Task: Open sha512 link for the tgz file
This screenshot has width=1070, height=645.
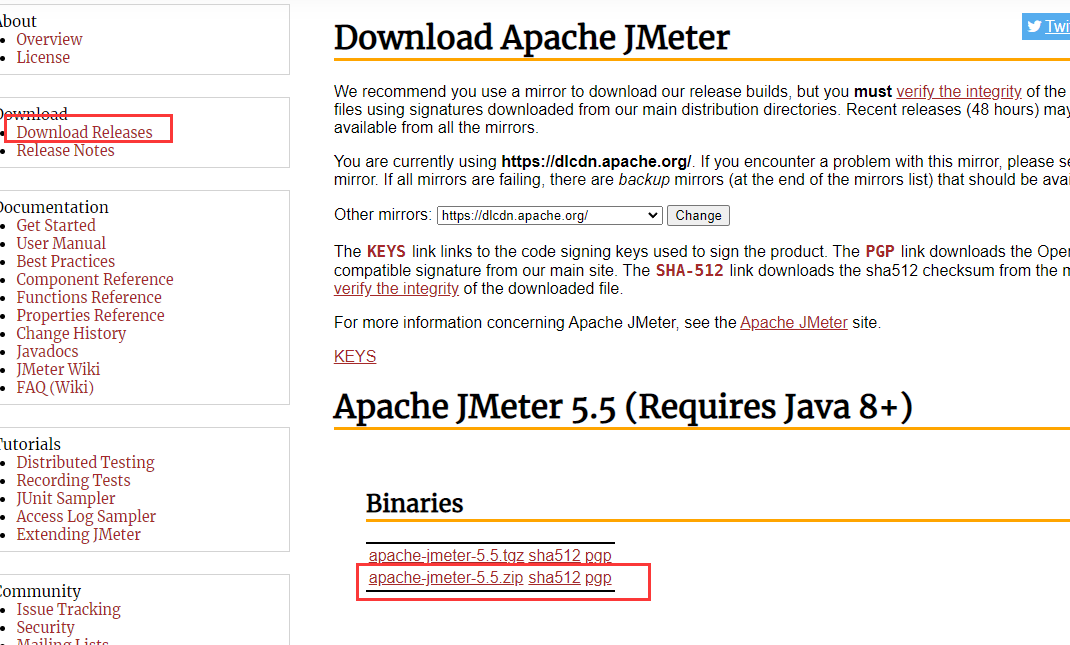Action: pyautogui.click(x=554, y=556)
